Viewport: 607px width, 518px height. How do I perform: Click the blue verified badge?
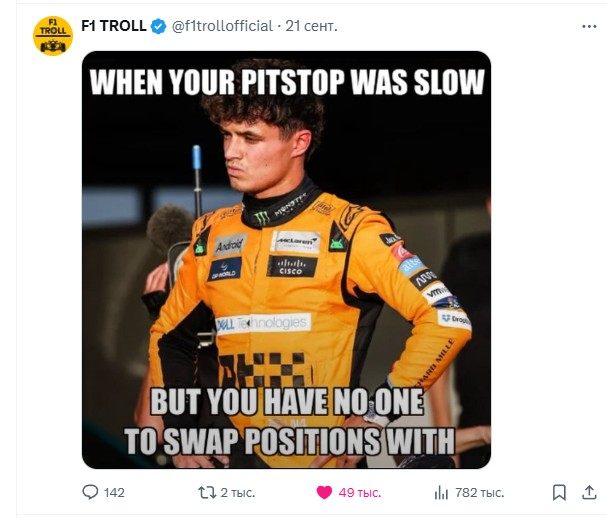158,27
